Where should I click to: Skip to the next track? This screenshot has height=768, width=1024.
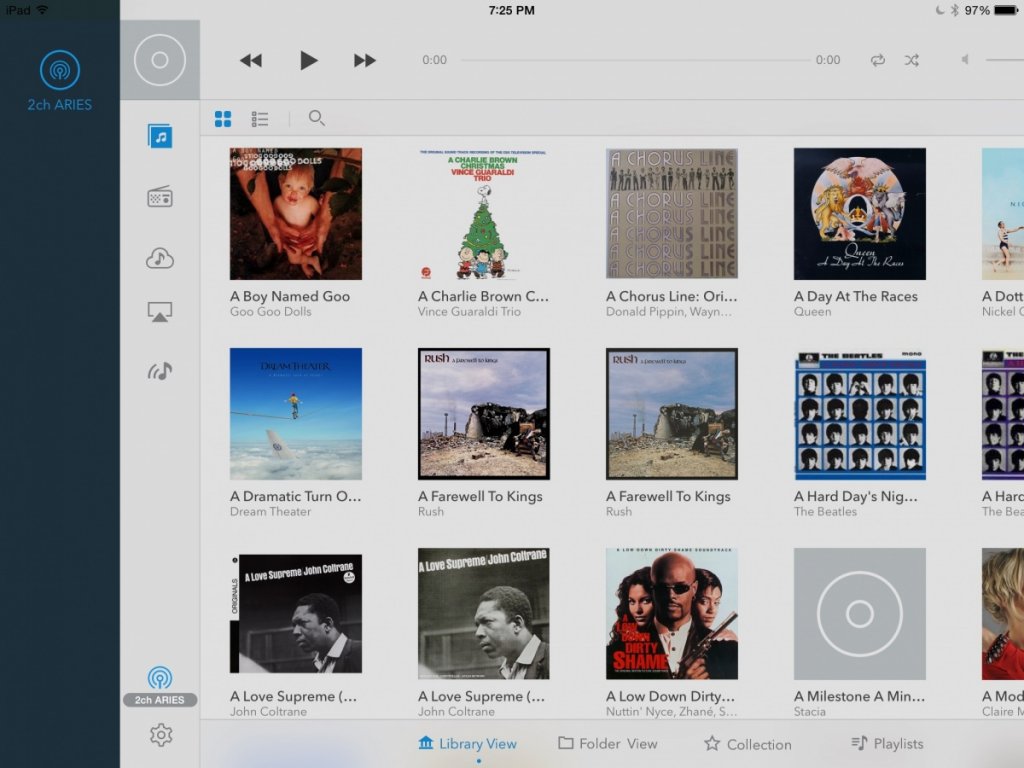coord(364,61)
